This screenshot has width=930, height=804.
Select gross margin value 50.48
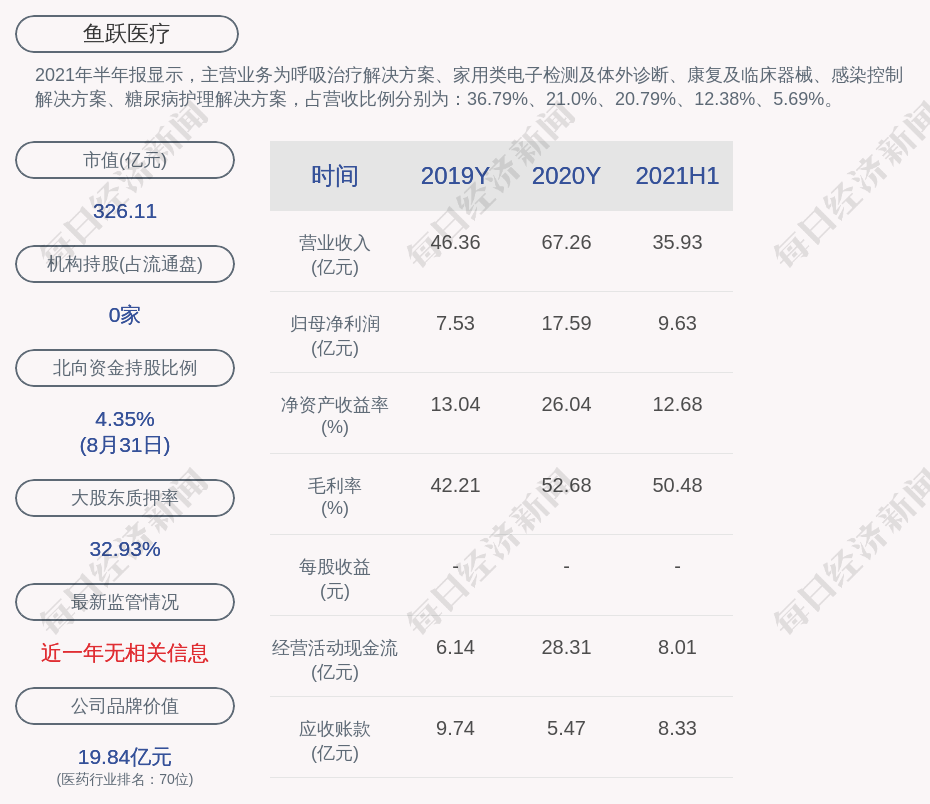point(677,486)
